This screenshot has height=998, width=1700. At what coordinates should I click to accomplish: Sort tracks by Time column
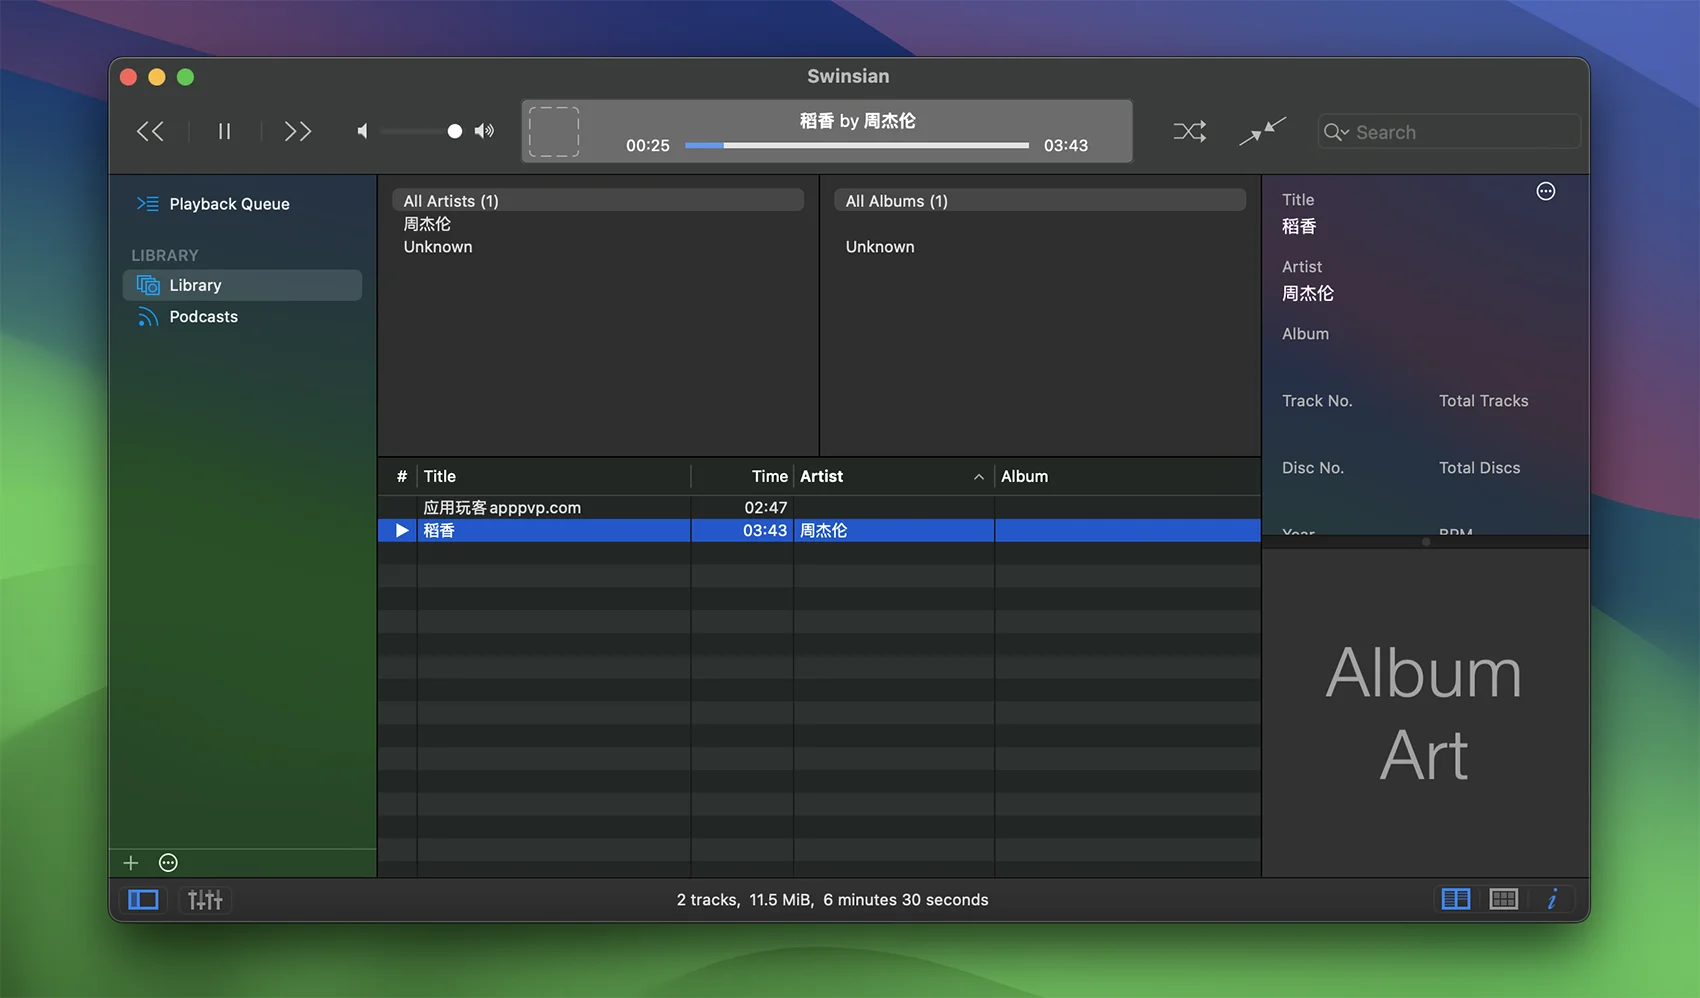tap(742, 476)
